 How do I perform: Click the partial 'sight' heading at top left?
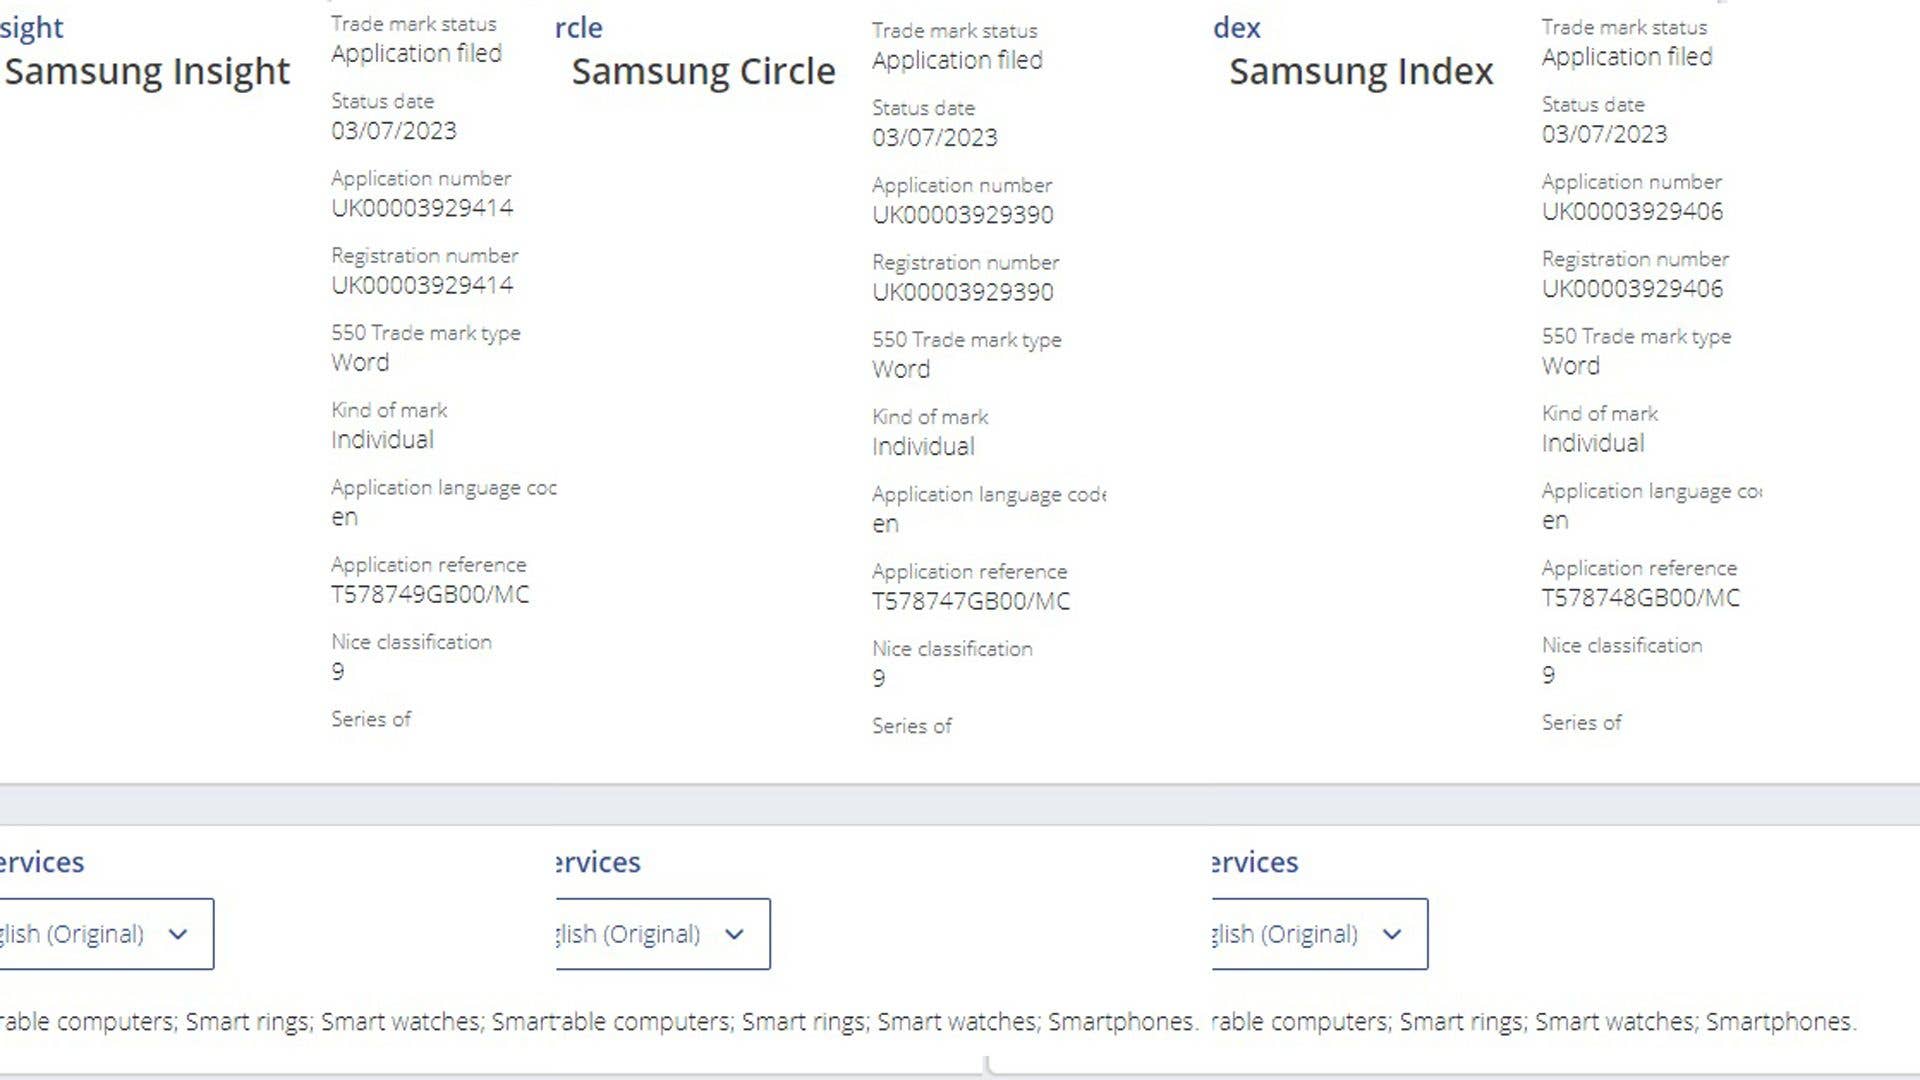(x=32, y=28)
